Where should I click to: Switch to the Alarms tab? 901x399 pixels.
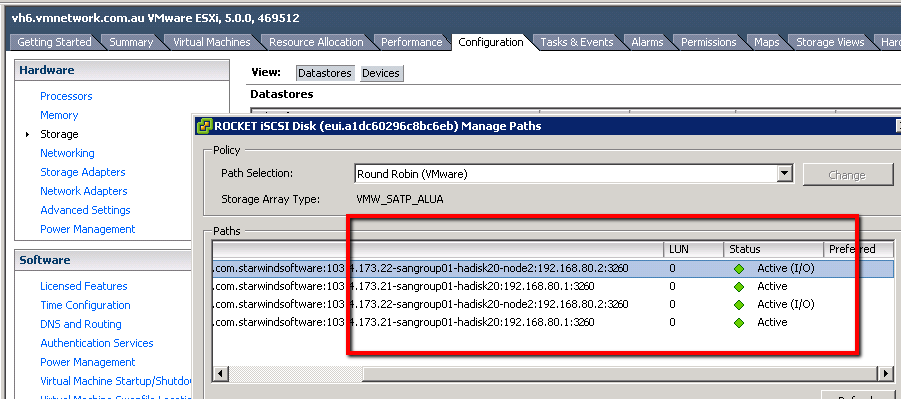647,42
